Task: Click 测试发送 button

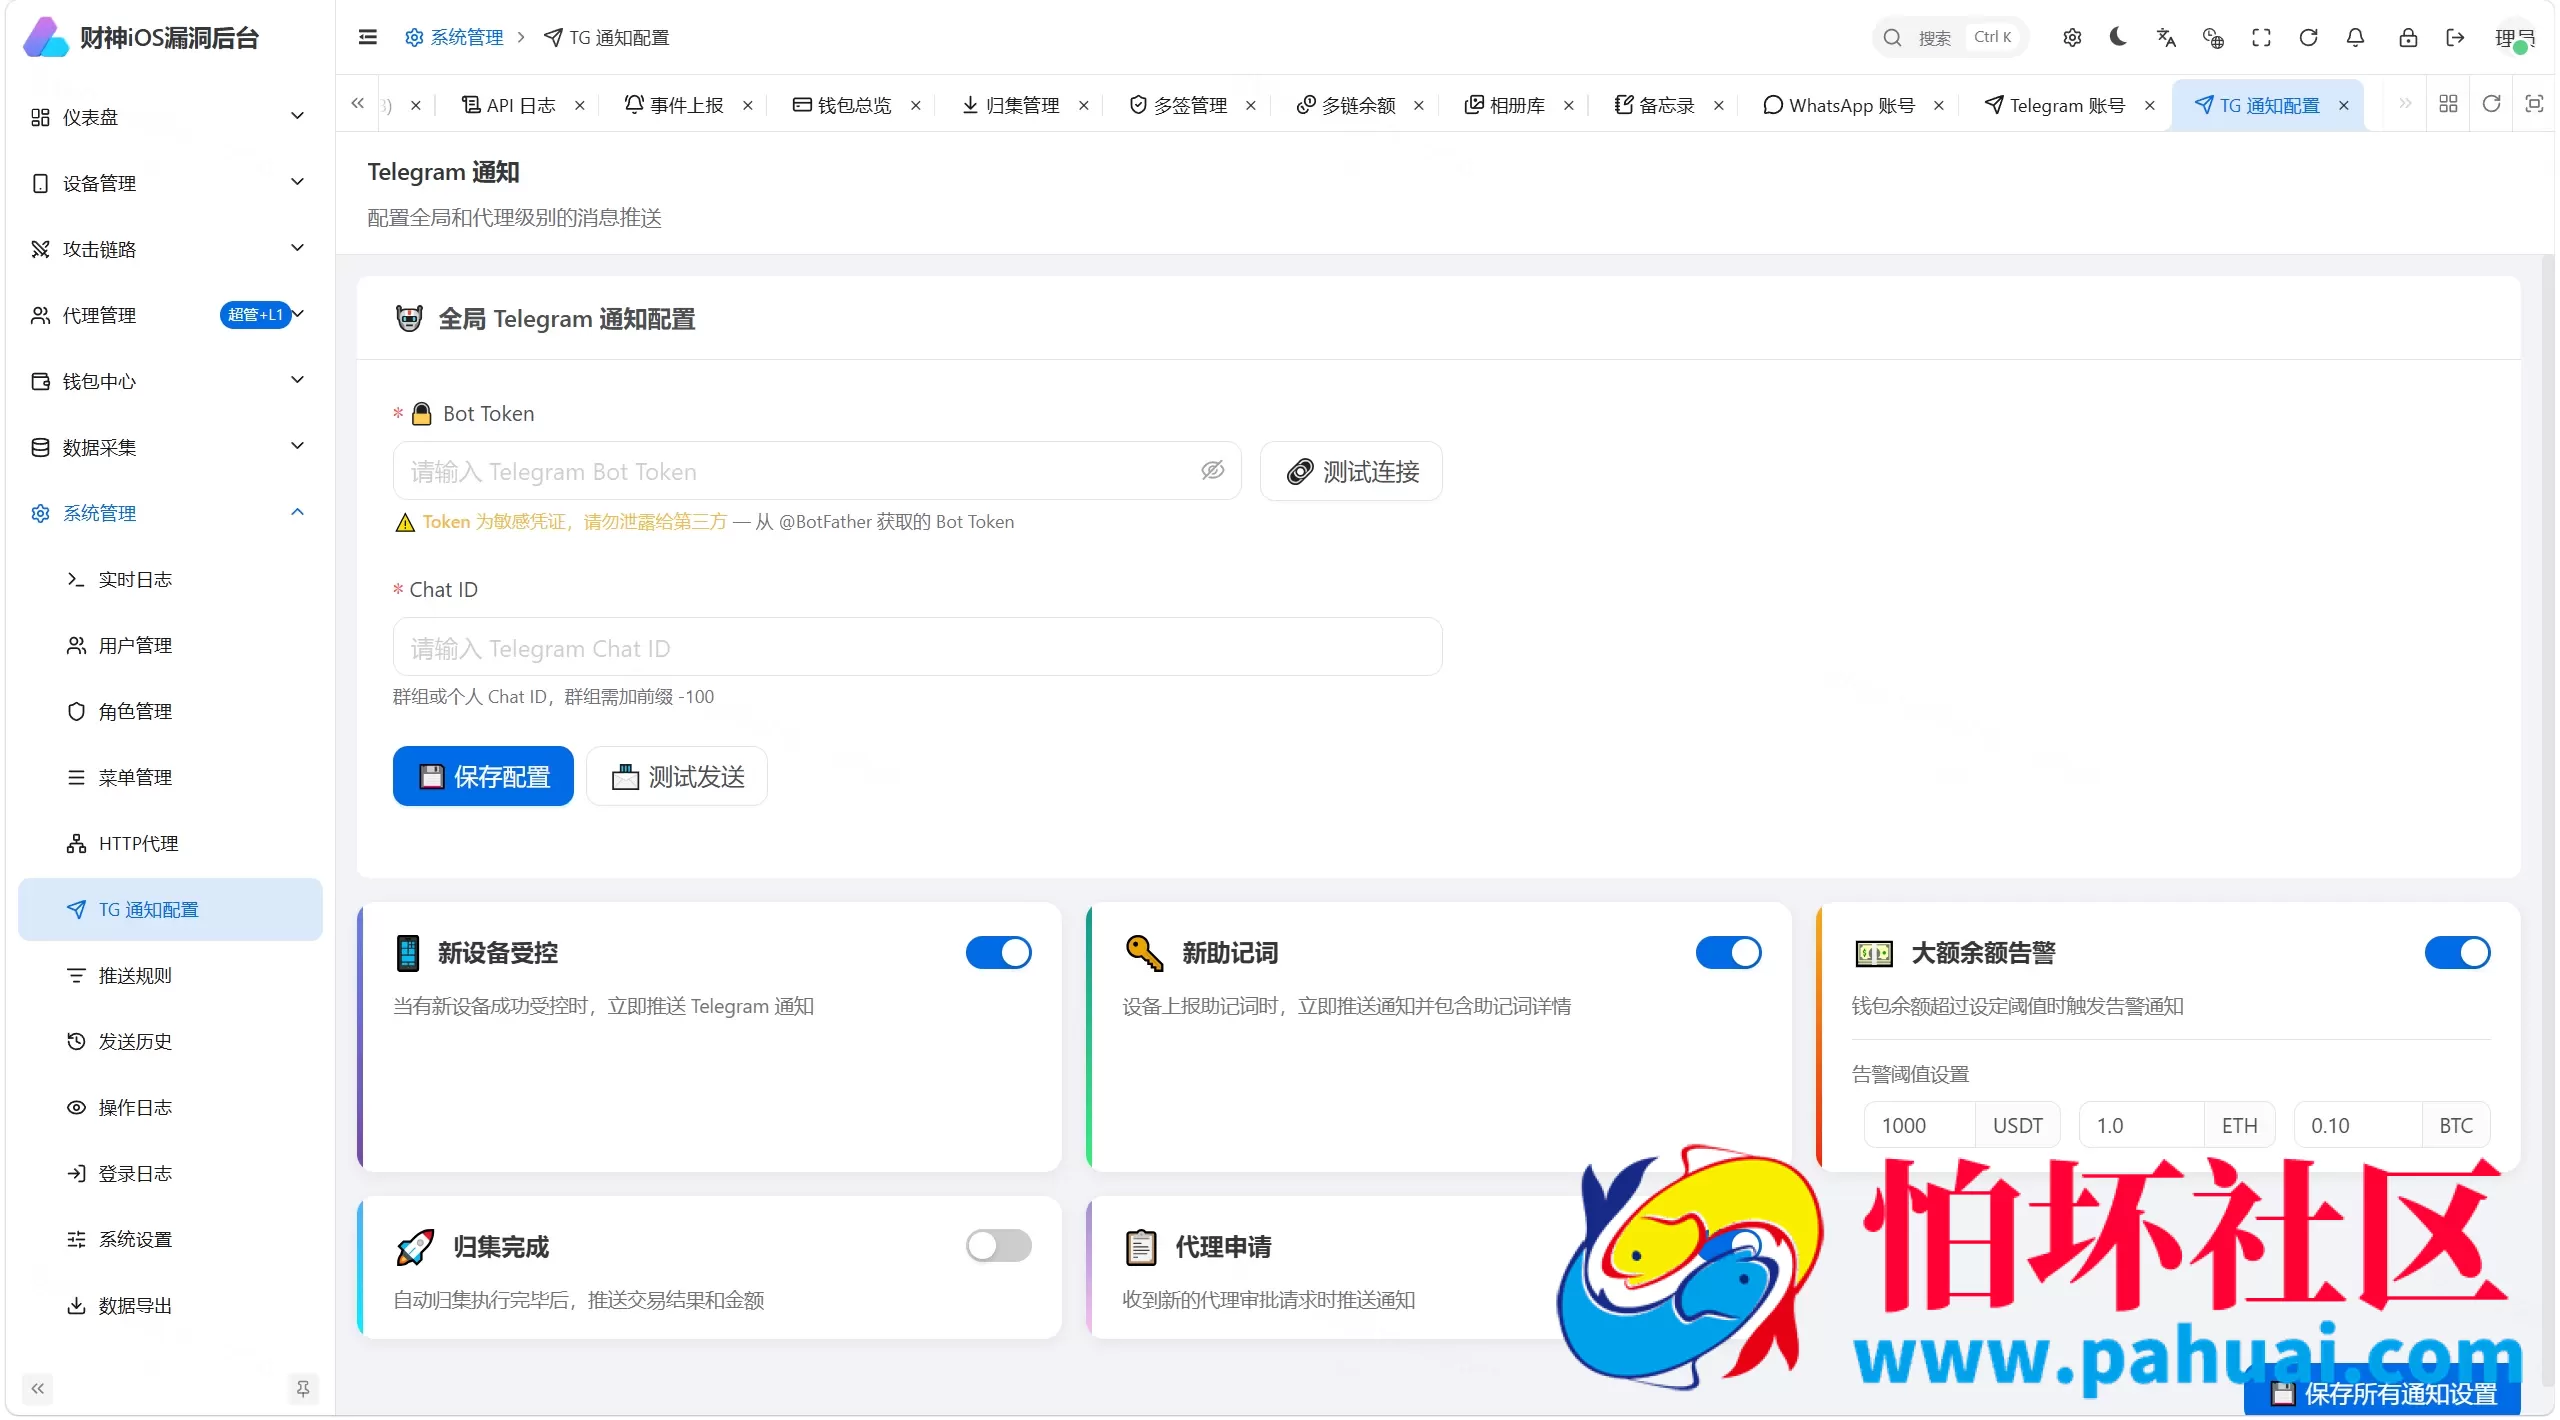Action: tap(677, 776)
